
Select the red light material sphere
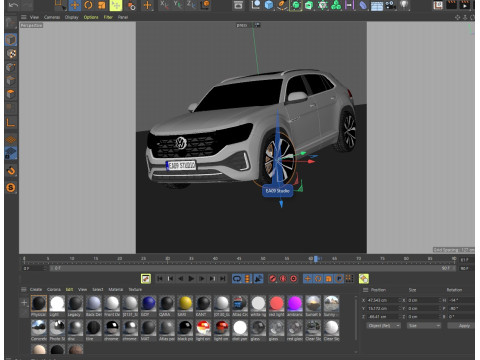click(276, 303)
